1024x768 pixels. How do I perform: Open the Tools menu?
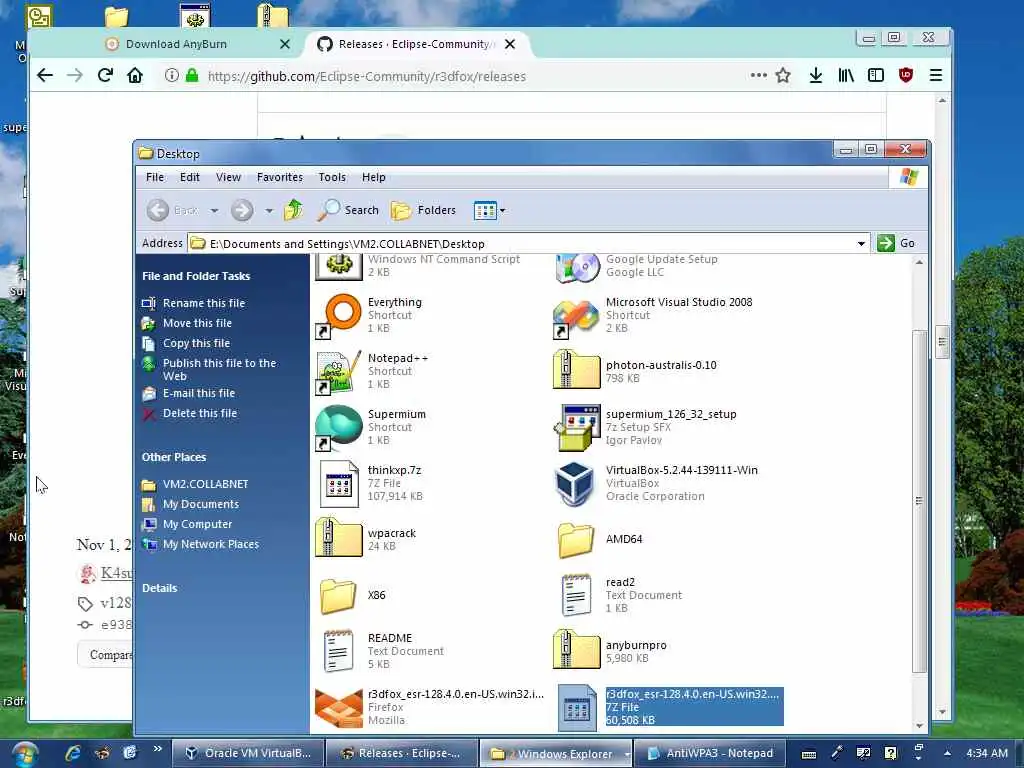coord(332,177)
